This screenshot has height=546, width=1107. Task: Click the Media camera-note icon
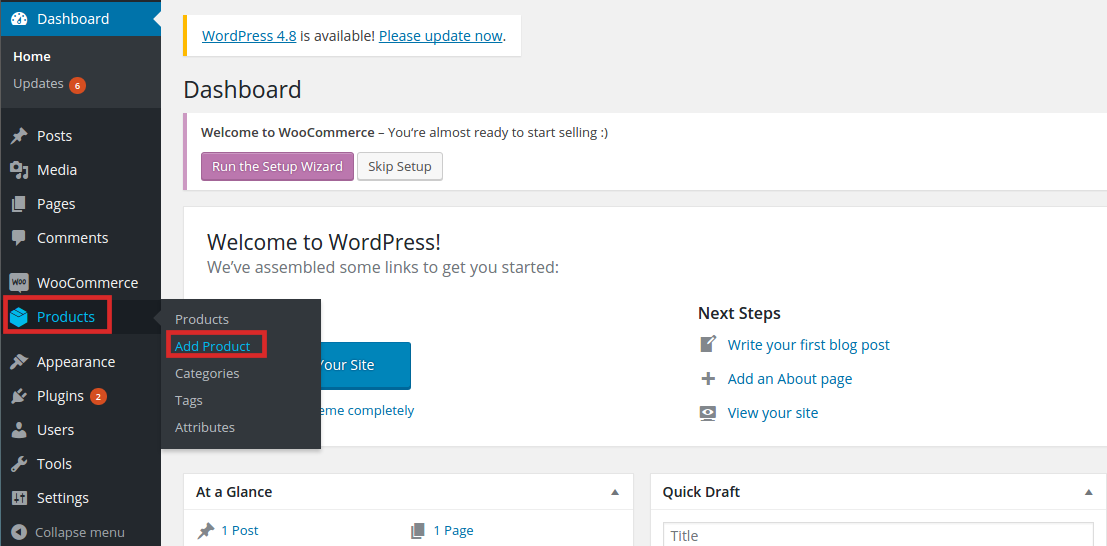tap(19, 170)
